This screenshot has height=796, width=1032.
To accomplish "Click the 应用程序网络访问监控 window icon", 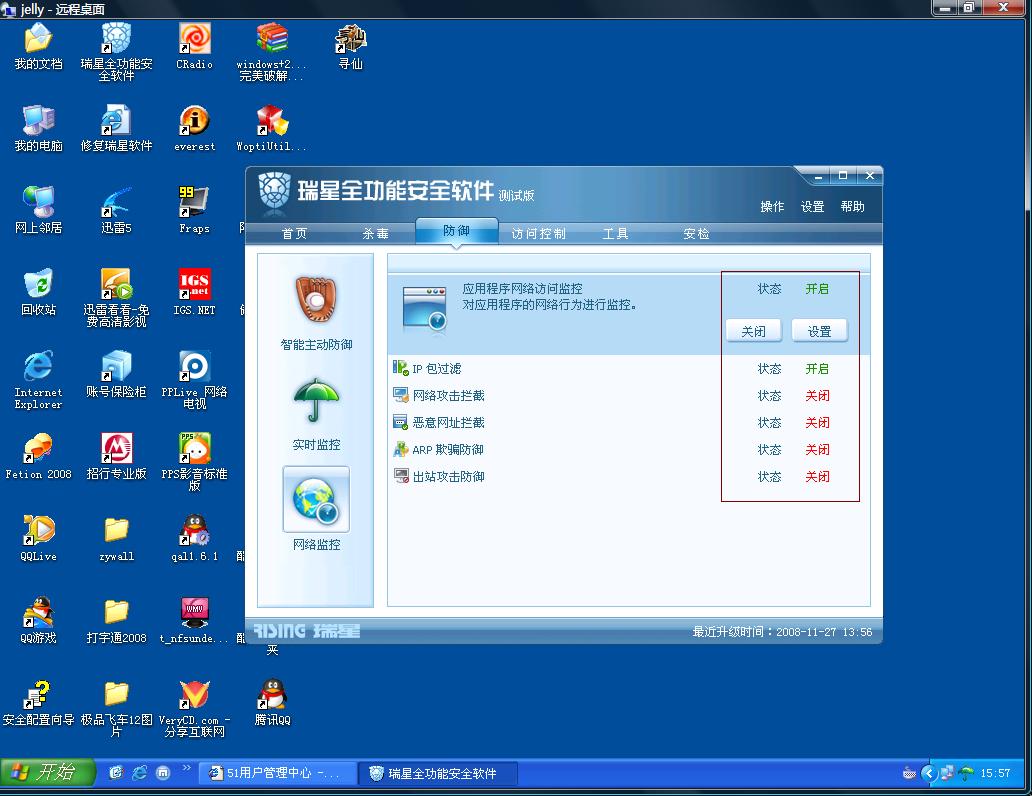I will coord(425,309).
